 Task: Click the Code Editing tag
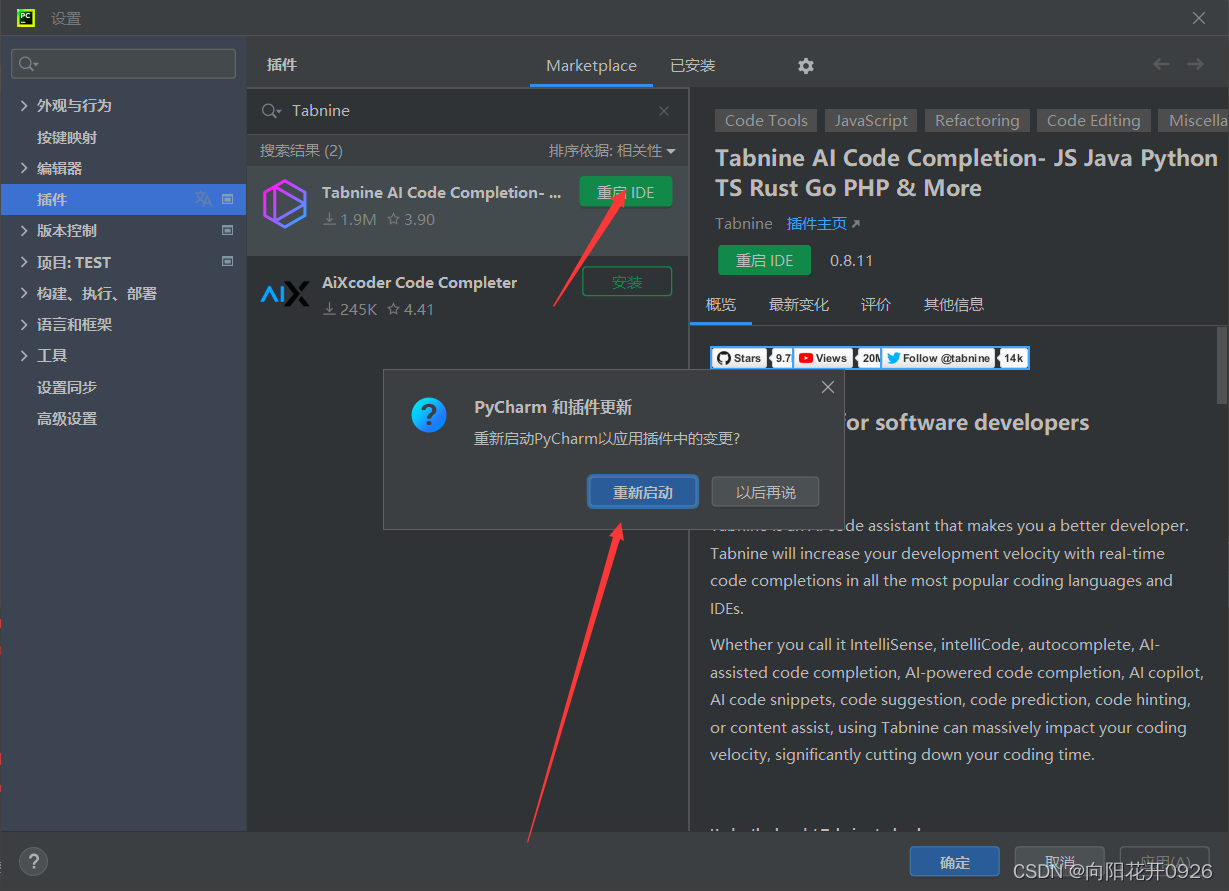tap(1093, 121)
